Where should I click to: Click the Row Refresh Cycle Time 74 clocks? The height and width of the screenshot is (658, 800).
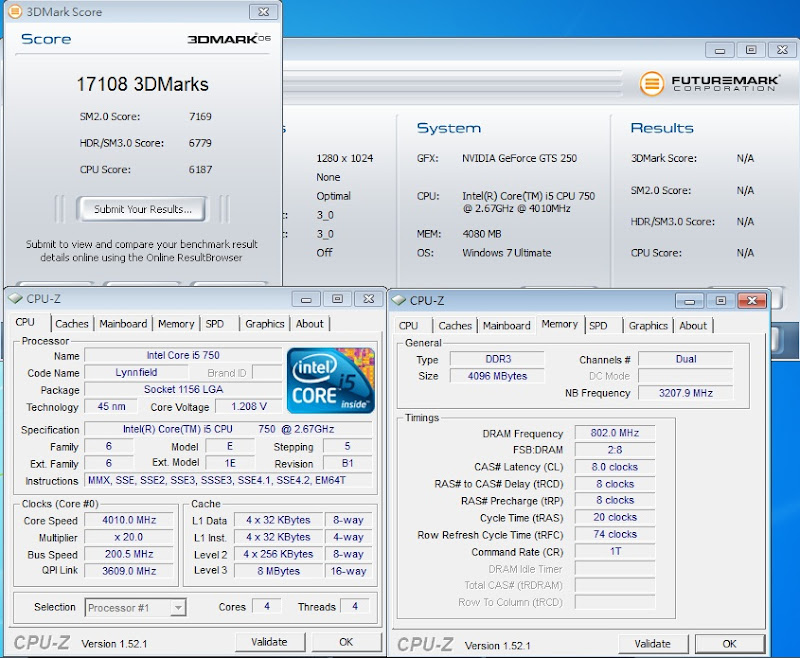(615, 535)
